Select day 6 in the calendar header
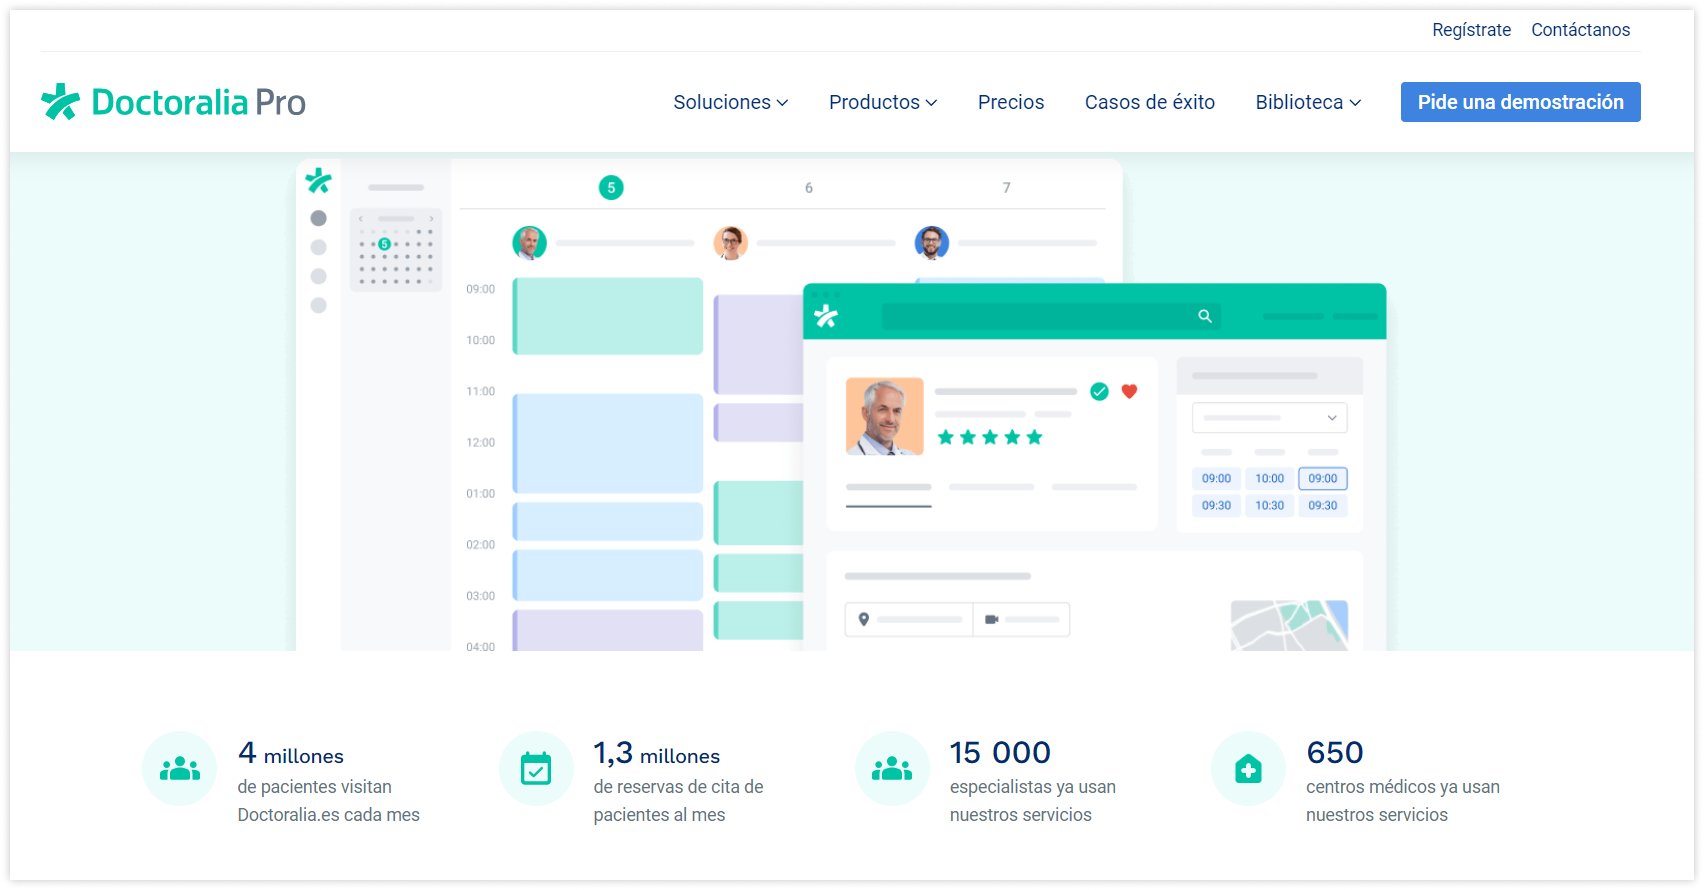The height and width of the screenshot is (890, 1704). tap(808, 187)
